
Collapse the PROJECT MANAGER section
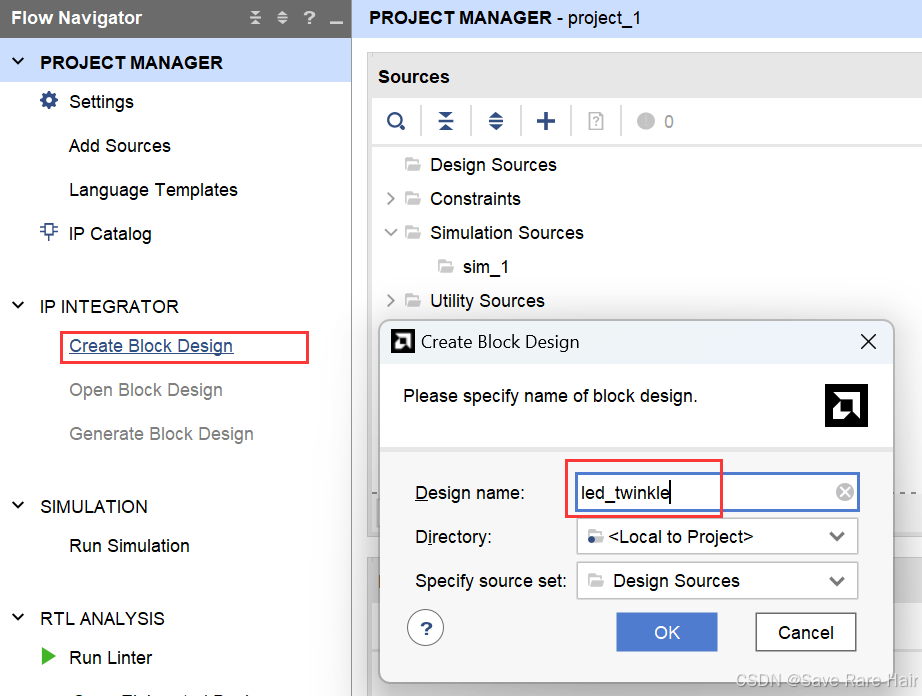(x=18, y=61)
